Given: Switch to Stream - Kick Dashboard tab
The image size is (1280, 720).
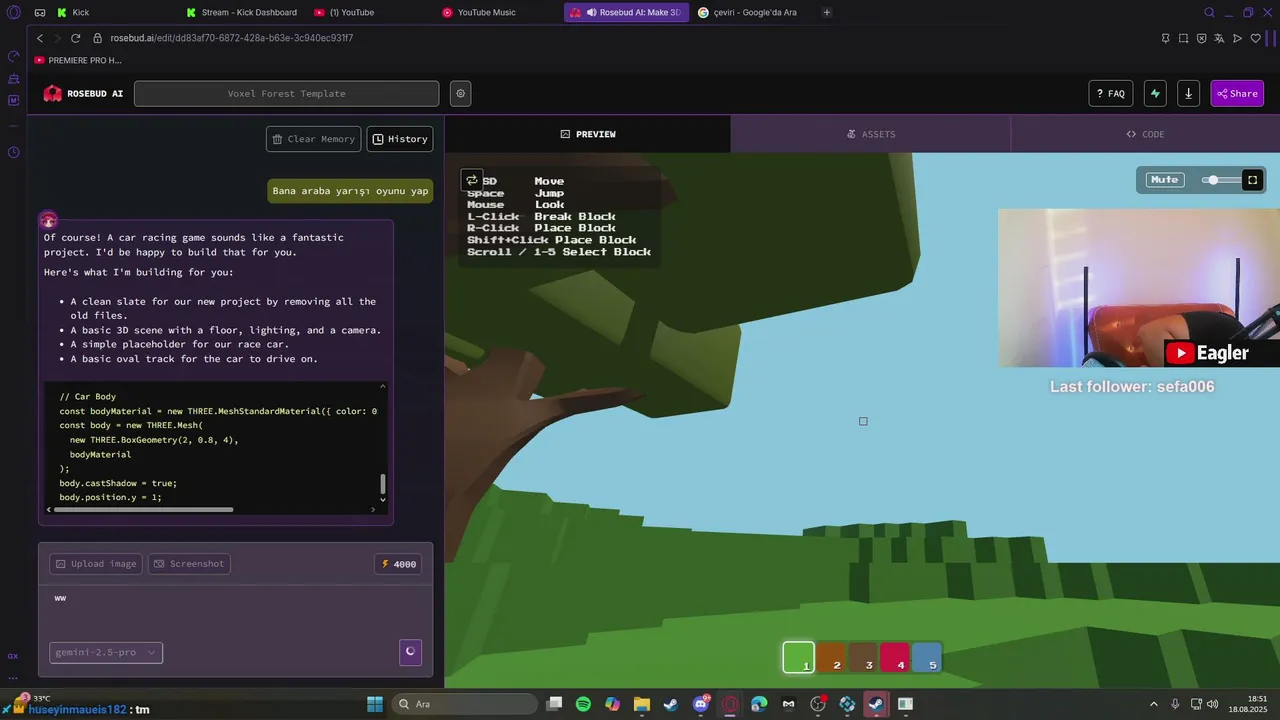Looking at the screenshot, I should (244, 12).
